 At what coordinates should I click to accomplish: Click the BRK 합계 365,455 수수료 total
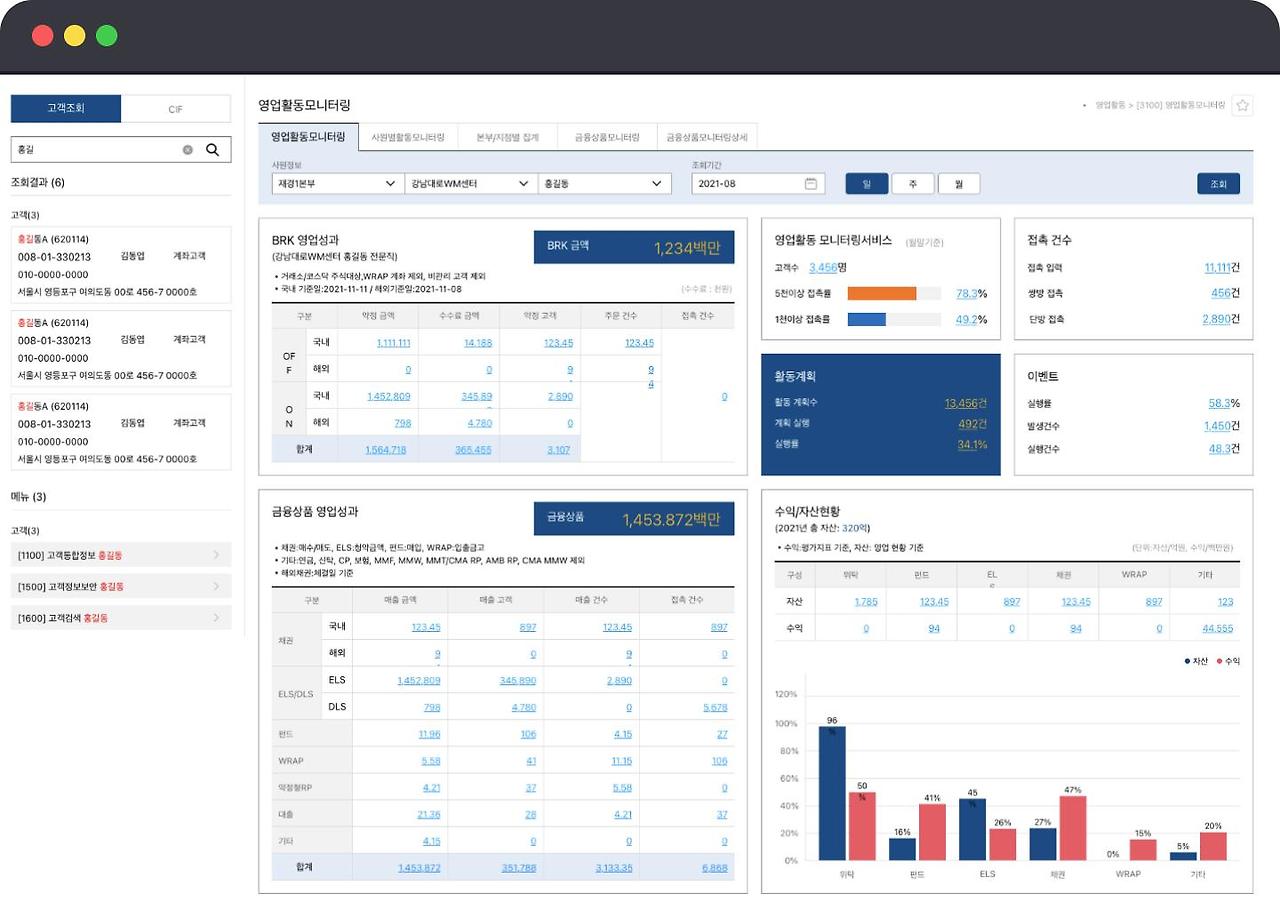pyautogui.click(x=473, y=450)
